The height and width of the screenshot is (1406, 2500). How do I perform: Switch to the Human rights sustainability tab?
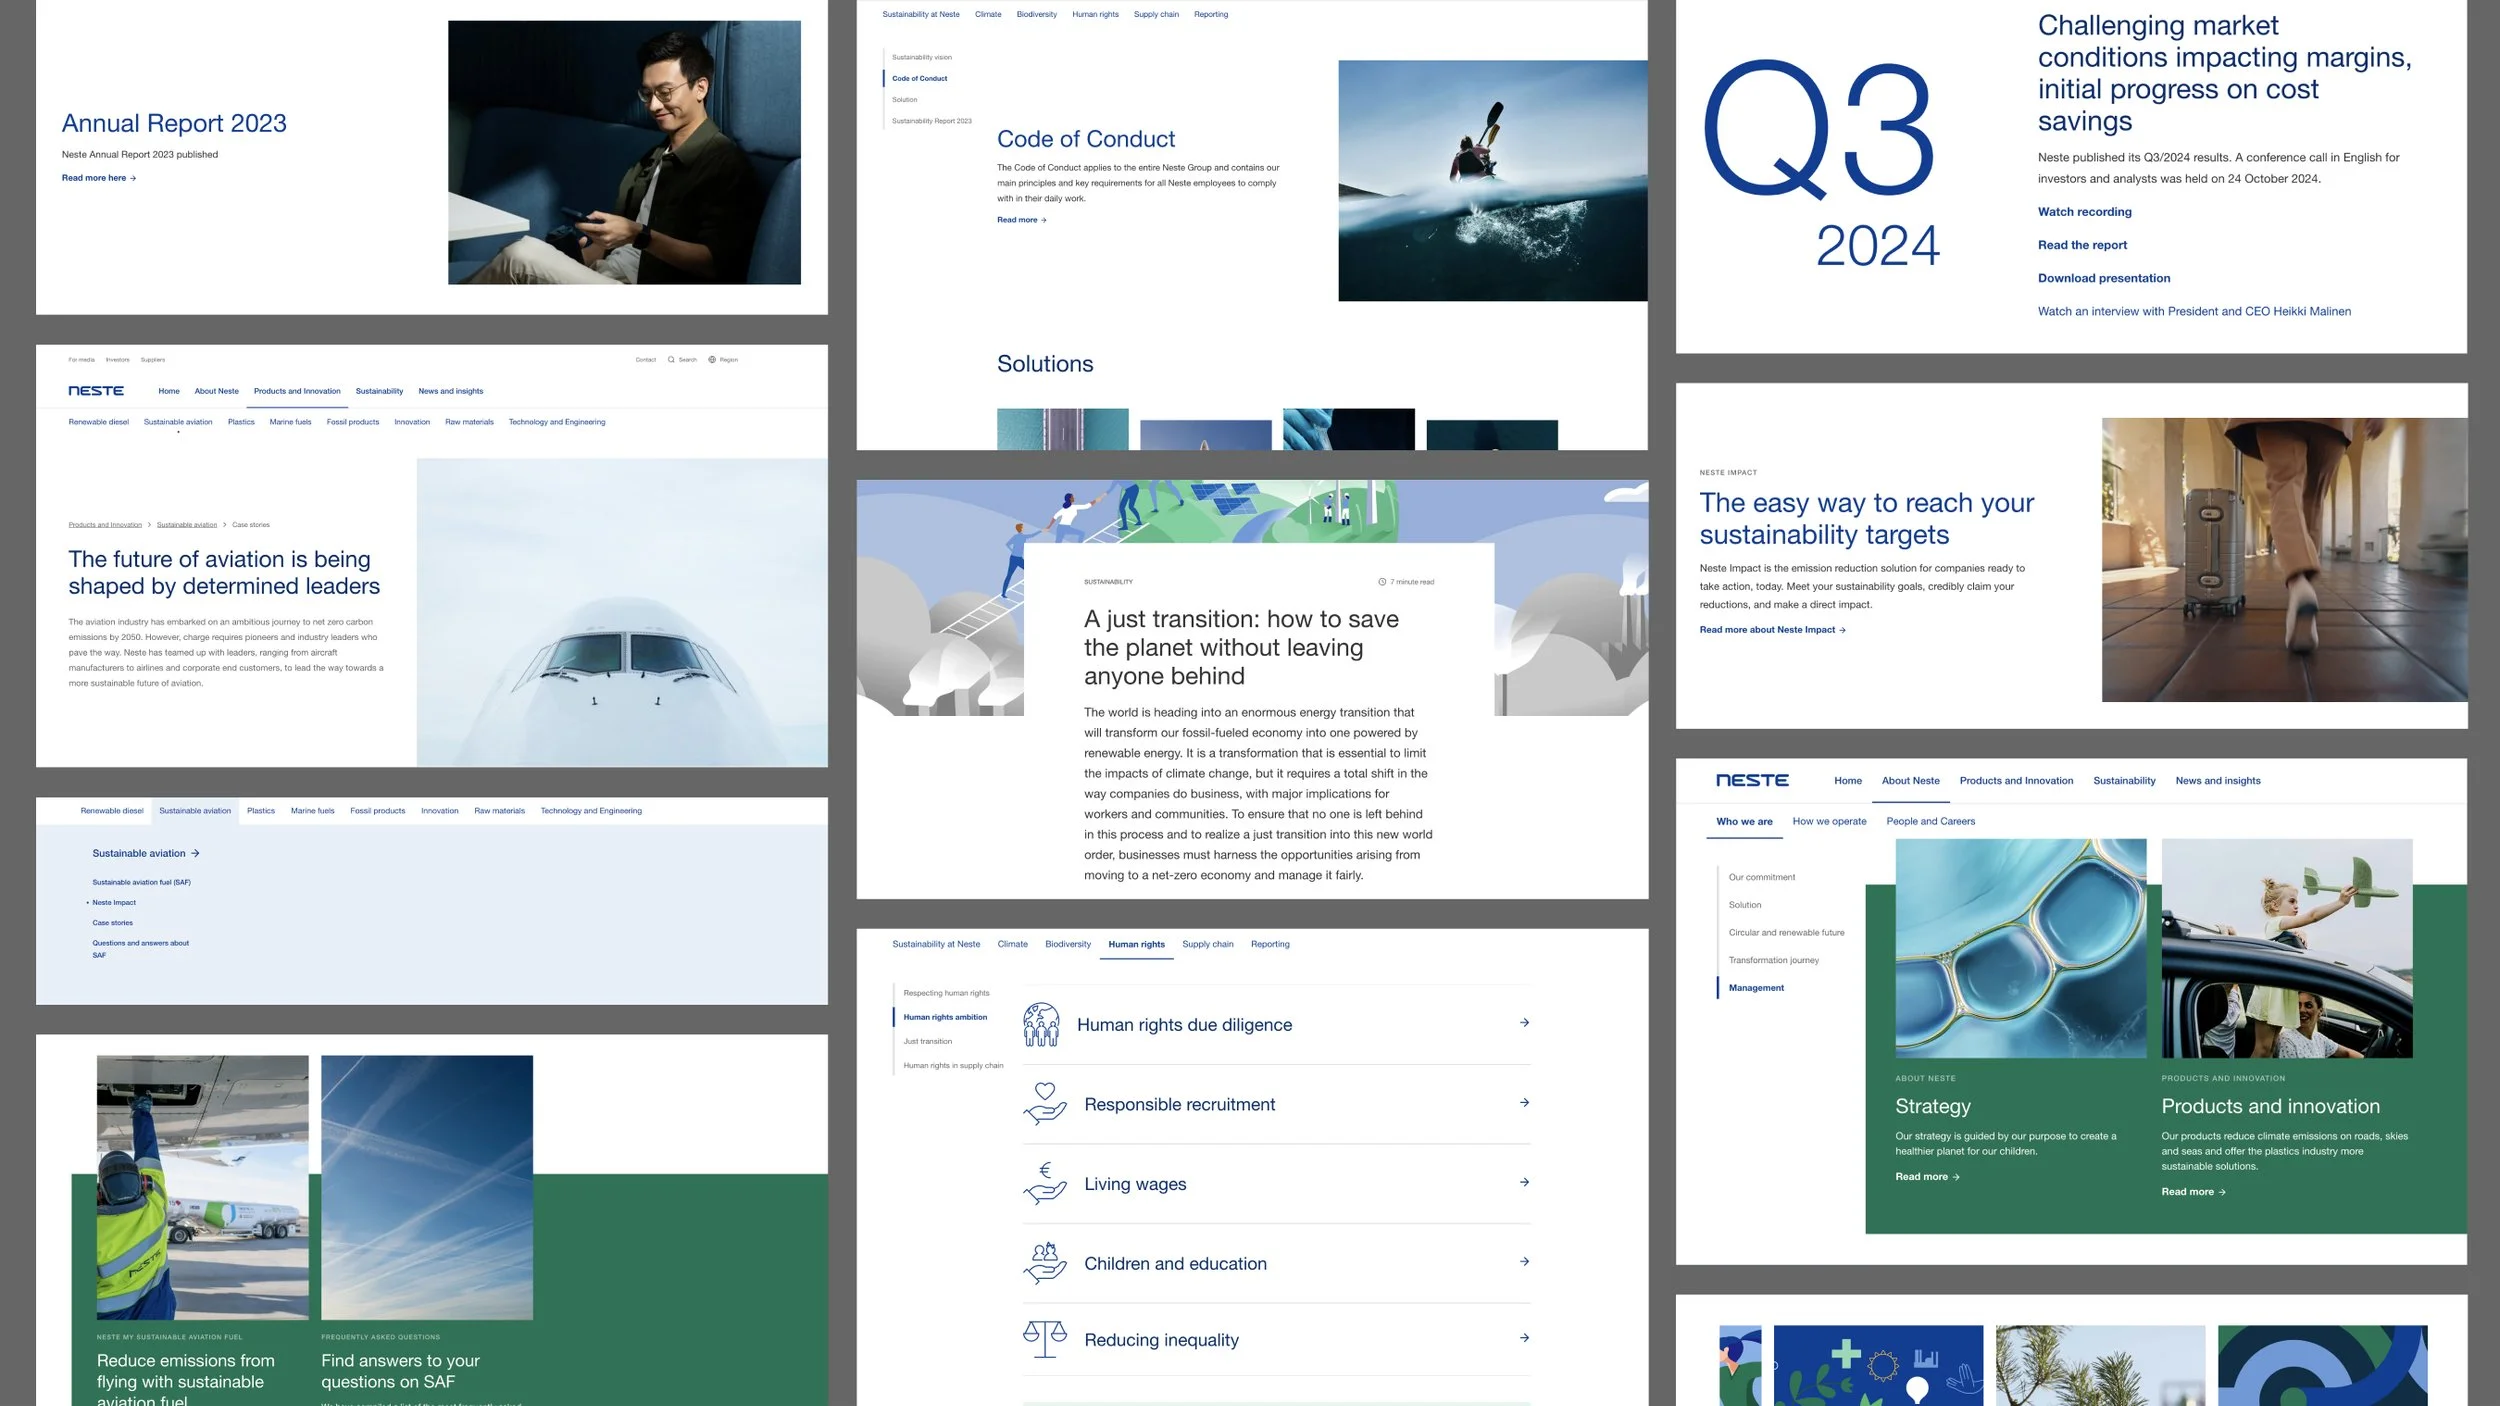point(1136,944)
